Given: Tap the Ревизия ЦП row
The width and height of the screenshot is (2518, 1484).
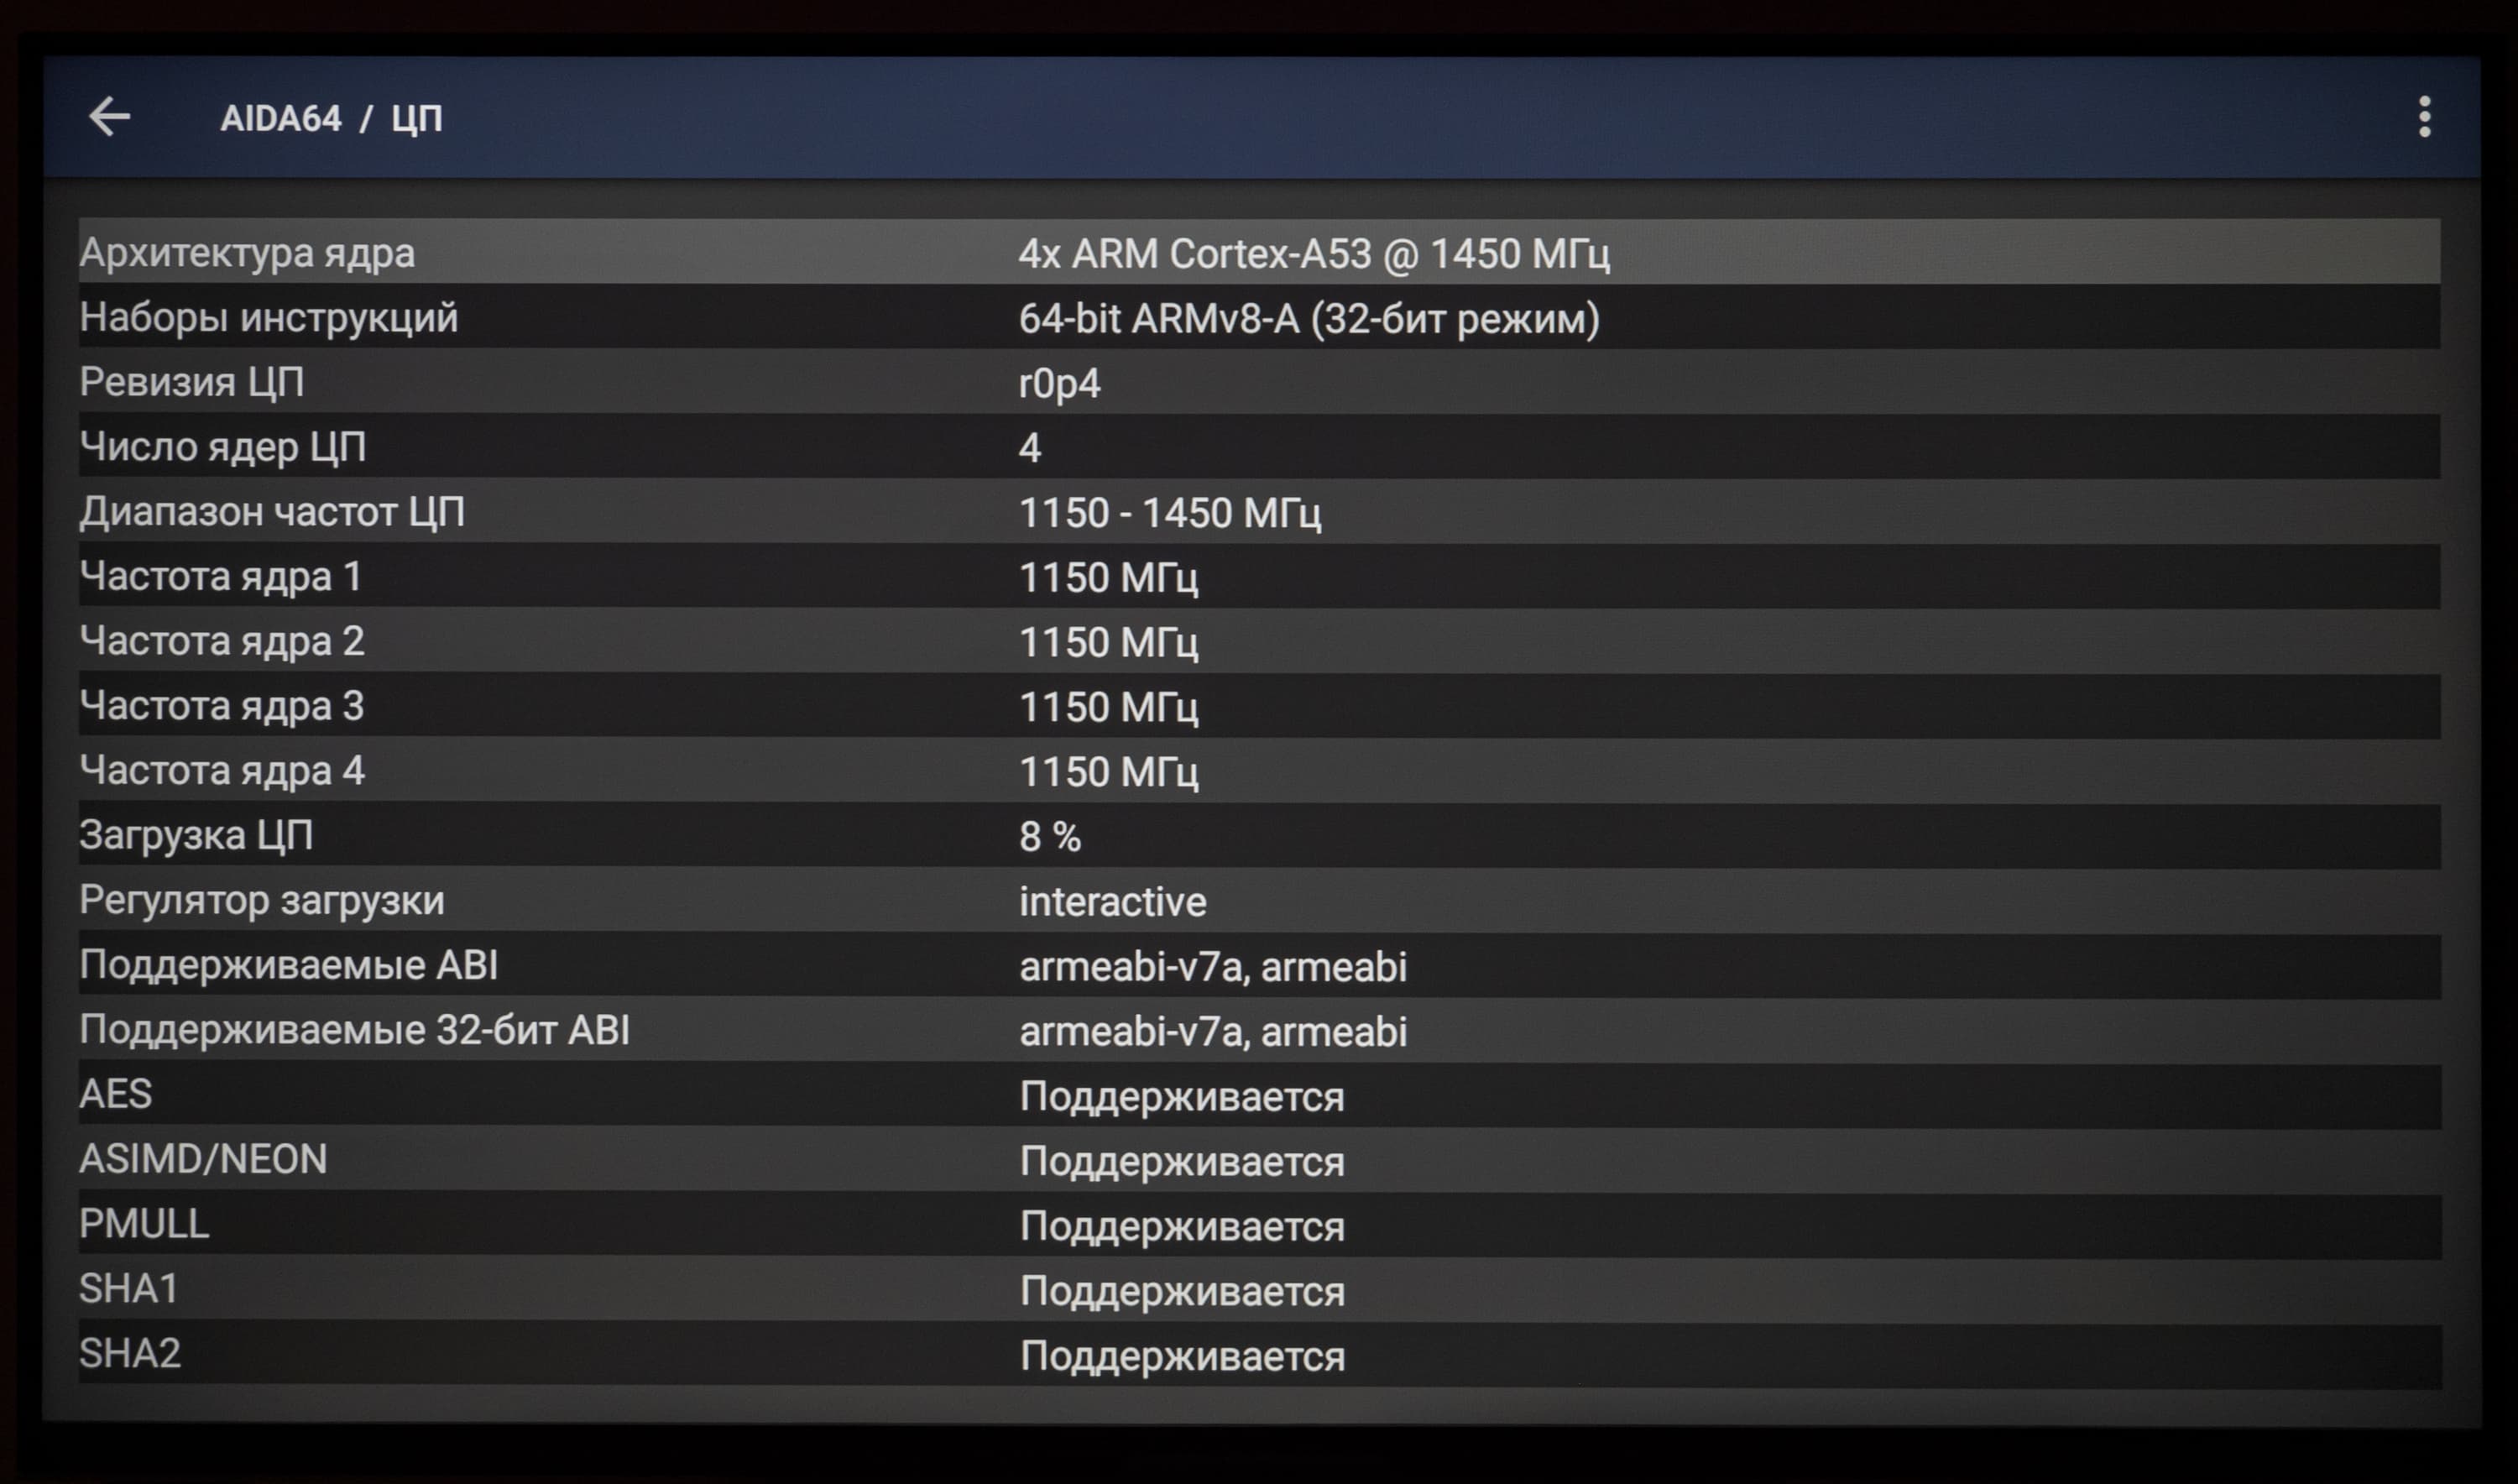Looking at the screenshot, I should (x=1258, y=382).
